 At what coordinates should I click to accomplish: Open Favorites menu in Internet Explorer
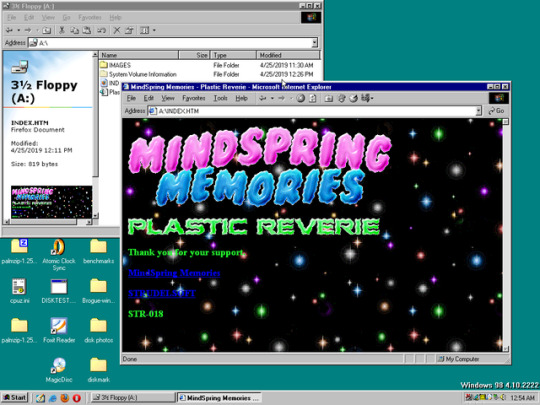coord(194,98)
